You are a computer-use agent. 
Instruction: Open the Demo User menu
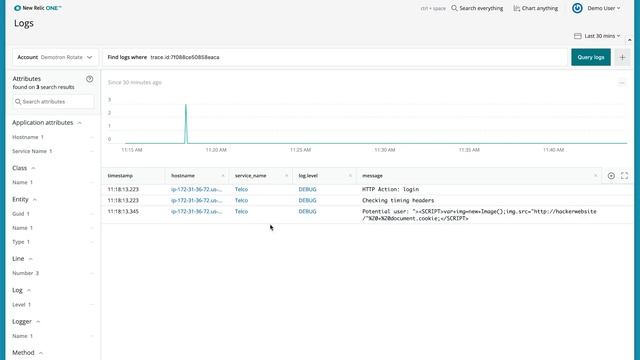pyautogui.click(x=604, y=8)
